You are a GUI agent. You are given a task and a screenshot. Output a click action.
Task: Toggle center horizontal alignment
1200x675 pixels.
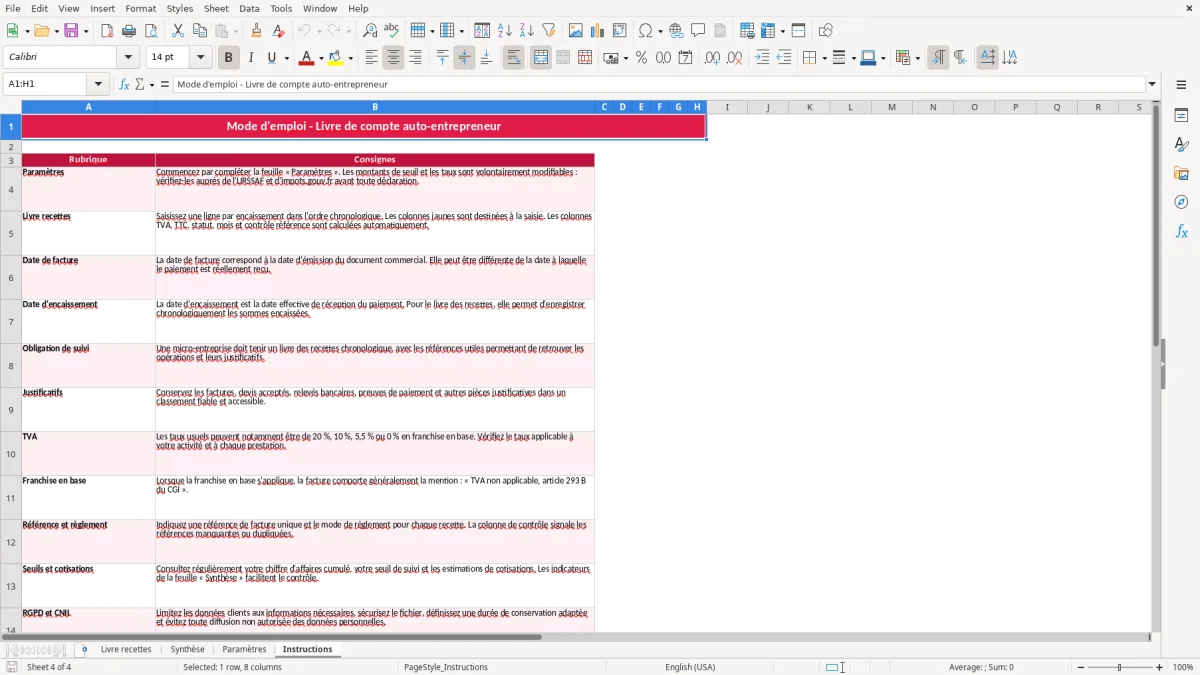point(393,58)
